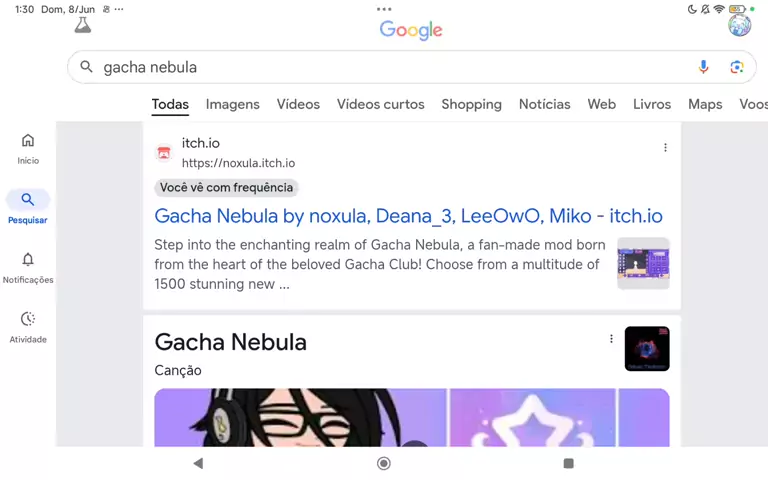Open the Gacha Nebula album cover thumbnail
Screen dimensions: 768x480
[647, 349]
